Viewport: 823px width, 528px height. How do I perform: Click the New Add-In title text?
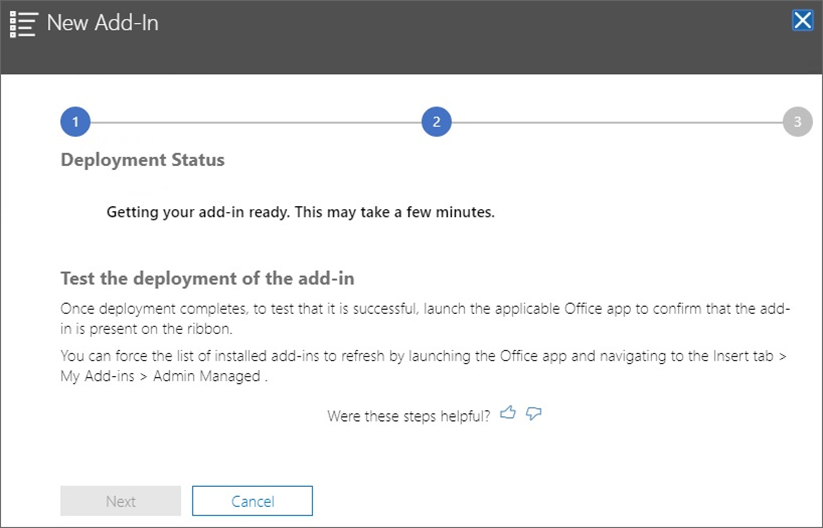click(102, 23)
